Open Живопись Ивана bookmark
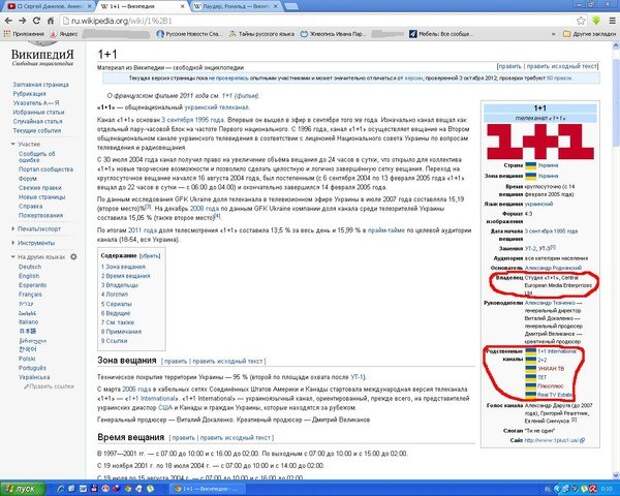This screenshot has height=496, width=620. click(332, 34)
